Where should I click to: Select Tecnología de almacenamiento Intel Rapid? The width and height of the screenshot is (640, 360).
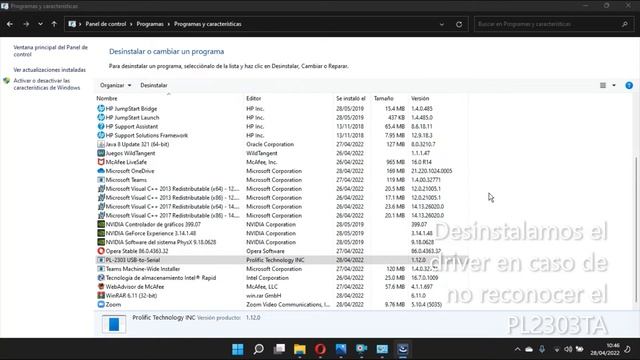coord(281,278)
